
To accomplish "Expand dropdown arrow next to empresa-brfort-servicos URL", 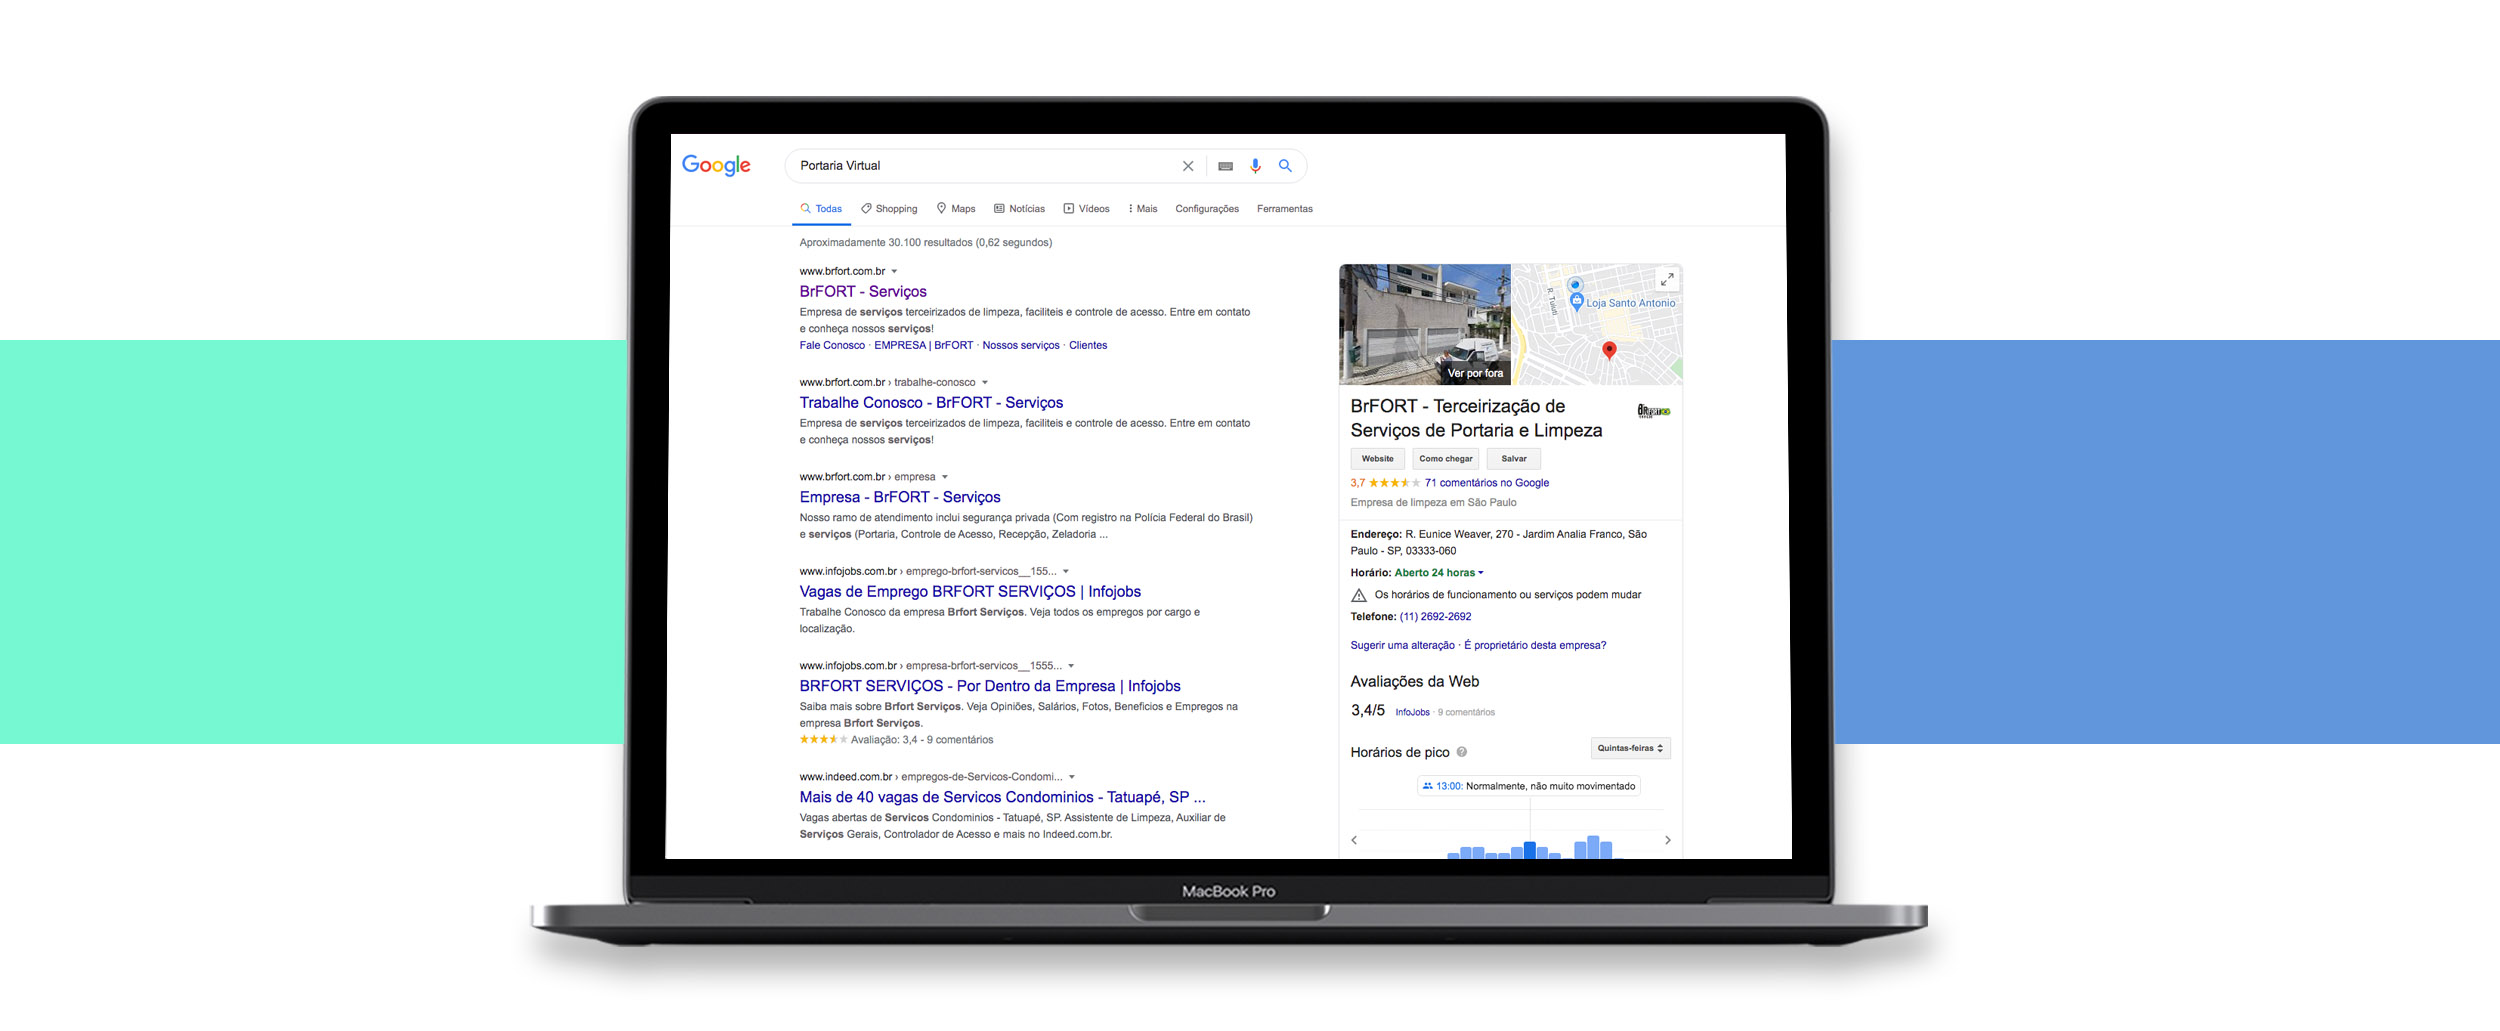I will coord(1071,666).
